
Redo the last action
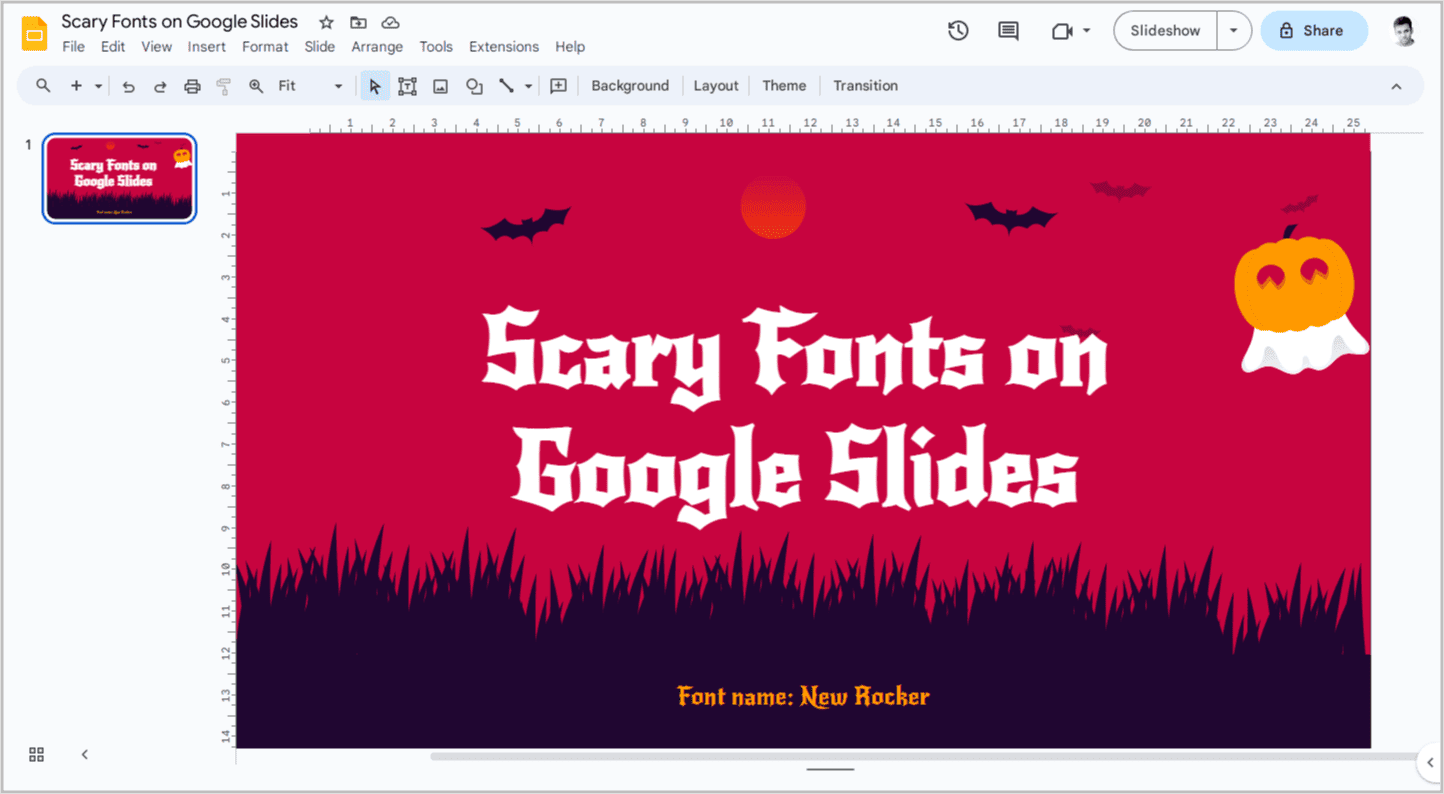(160, 86)
